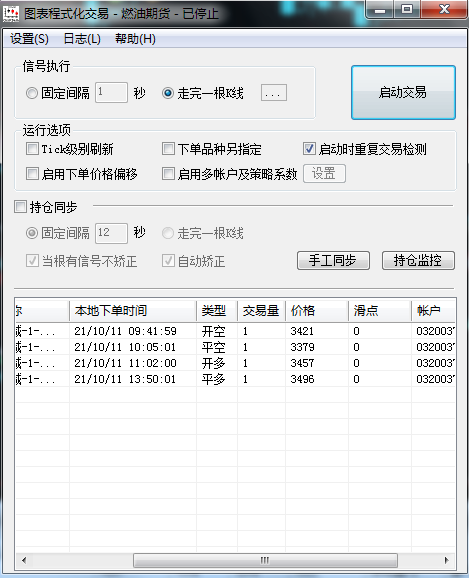Select the row timed 21/10/11 11:02:00
The image size is (469, 578).
coord(235,363)
